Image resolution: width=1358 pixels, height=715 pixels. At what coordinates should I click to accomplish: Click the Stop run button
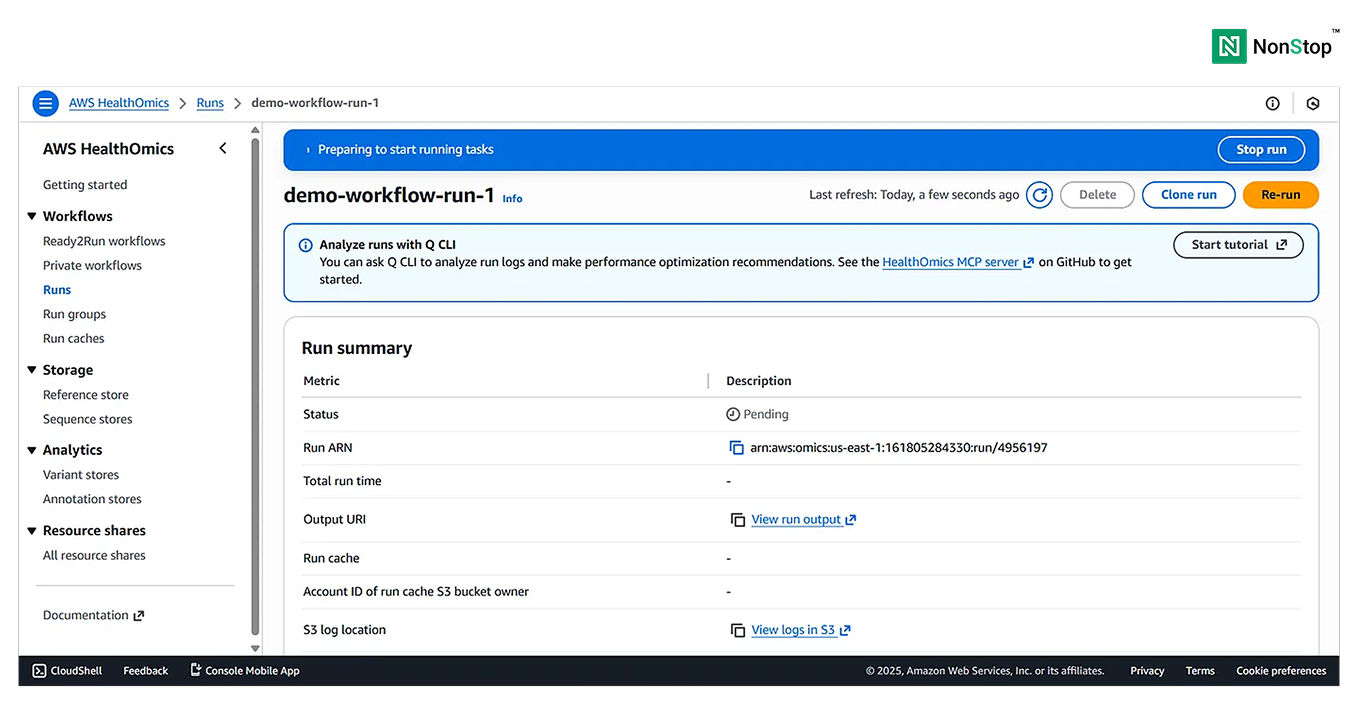tap(1261, 150)
